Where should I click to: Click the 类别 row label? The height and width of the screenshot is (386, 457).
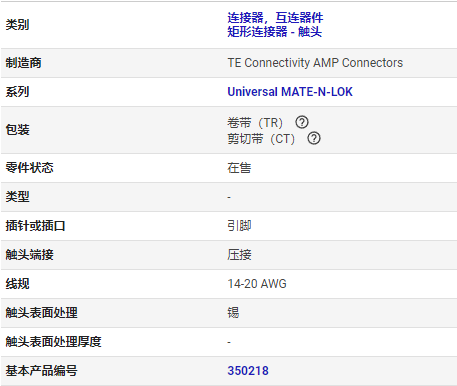(17, 25)
